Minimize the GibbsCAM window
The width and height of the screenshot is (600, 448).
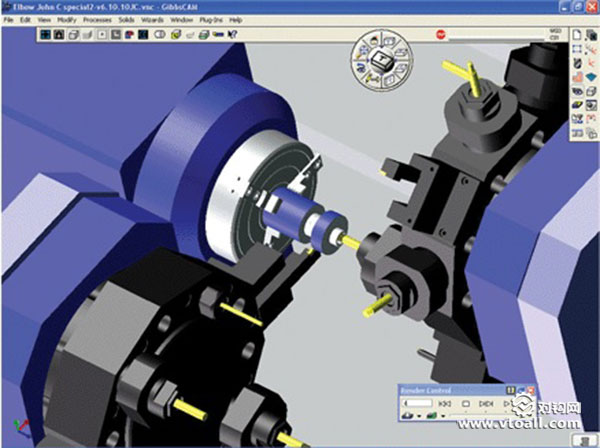tap(565, 7)
